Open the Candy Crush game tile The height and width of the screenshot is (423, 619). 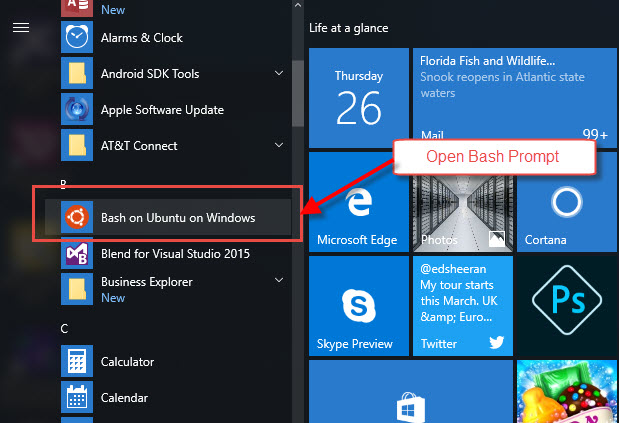(x=567, y=391)
